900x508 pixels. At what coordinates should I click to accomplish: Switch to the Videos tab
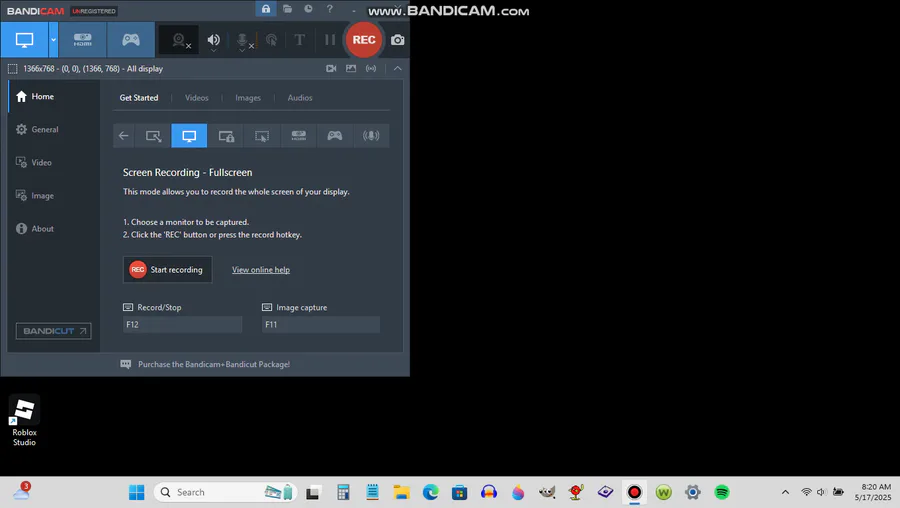pyautogui.click(x=196, y=98)
